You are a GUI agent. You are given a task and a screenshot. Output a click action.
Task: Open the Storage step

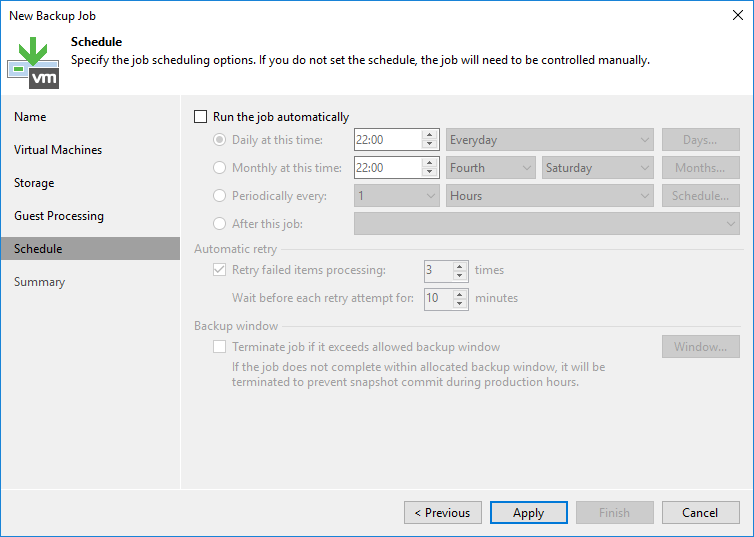coord(34,183)
